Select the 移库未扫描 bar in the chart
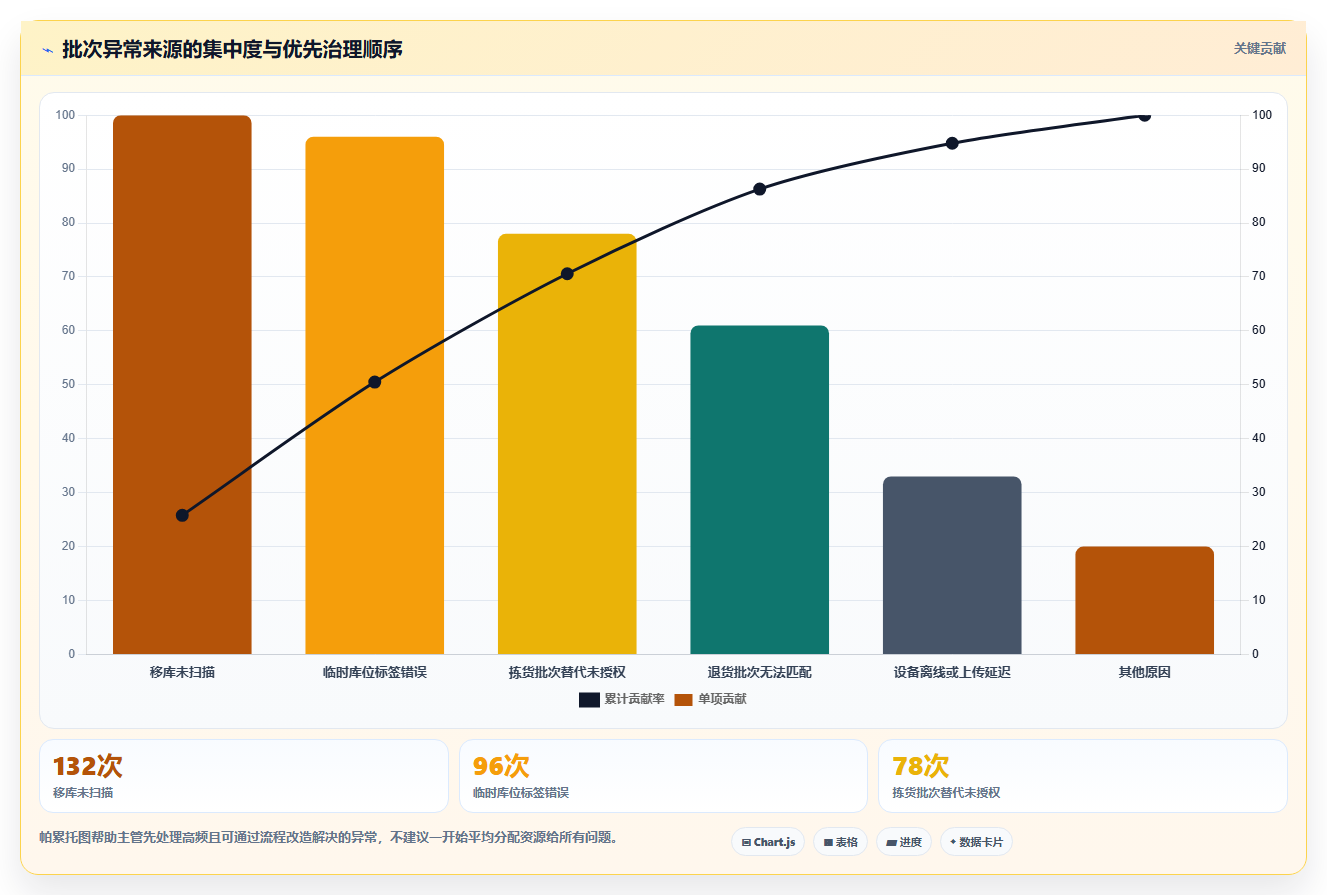This screenshot has width=1327, height=895. click(182, 385)
